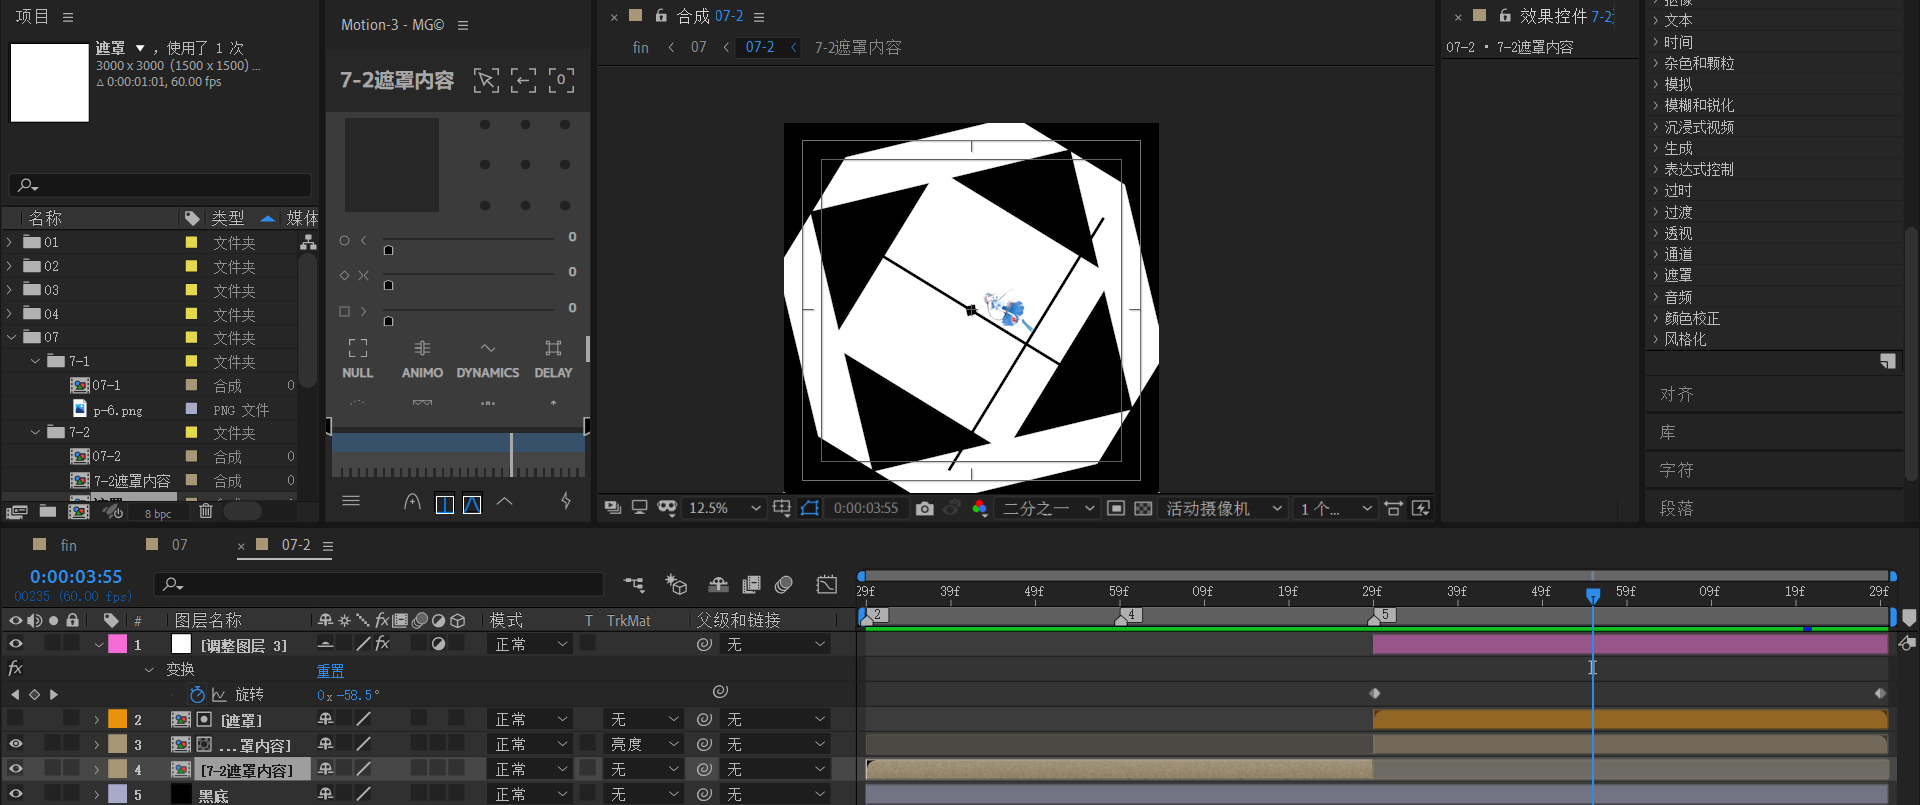This screenshot has width=1920, height=805.
Task: Enable frame blending switch in timeline
Action: 751,584
